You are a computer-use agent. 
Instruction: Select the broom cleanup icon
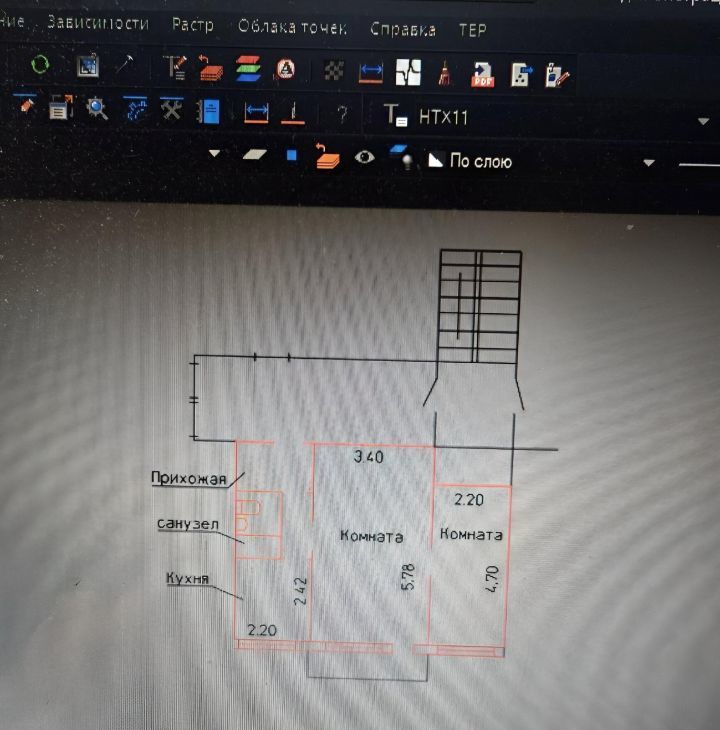pos(445,71)
